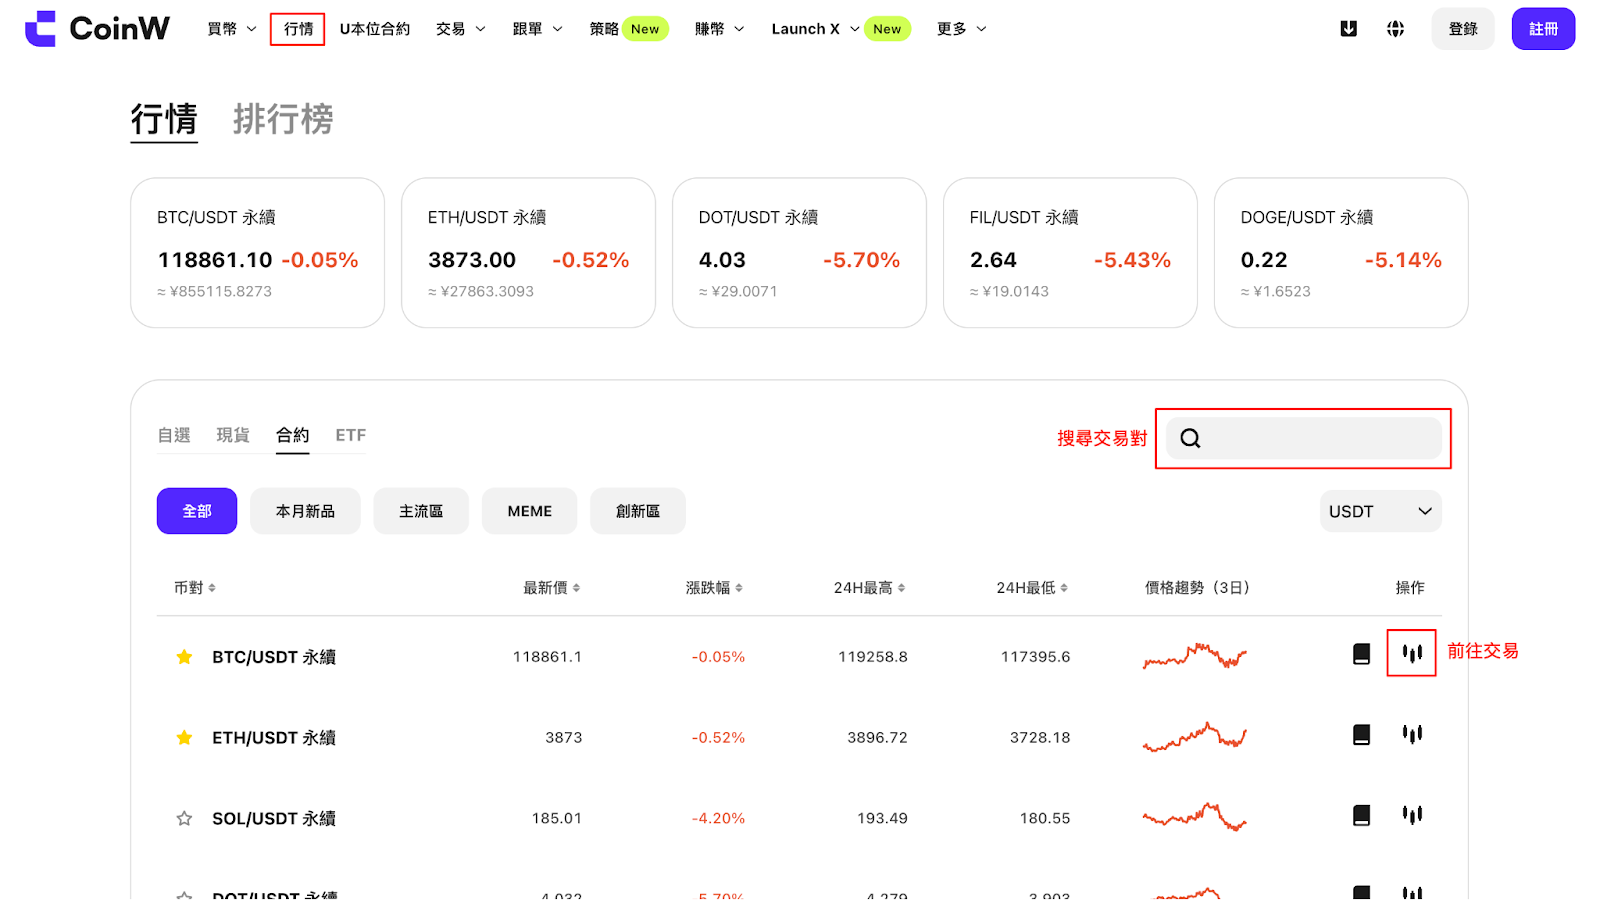
Task: Open the ETH/USDT 永續 summary card
Action: 529,253
